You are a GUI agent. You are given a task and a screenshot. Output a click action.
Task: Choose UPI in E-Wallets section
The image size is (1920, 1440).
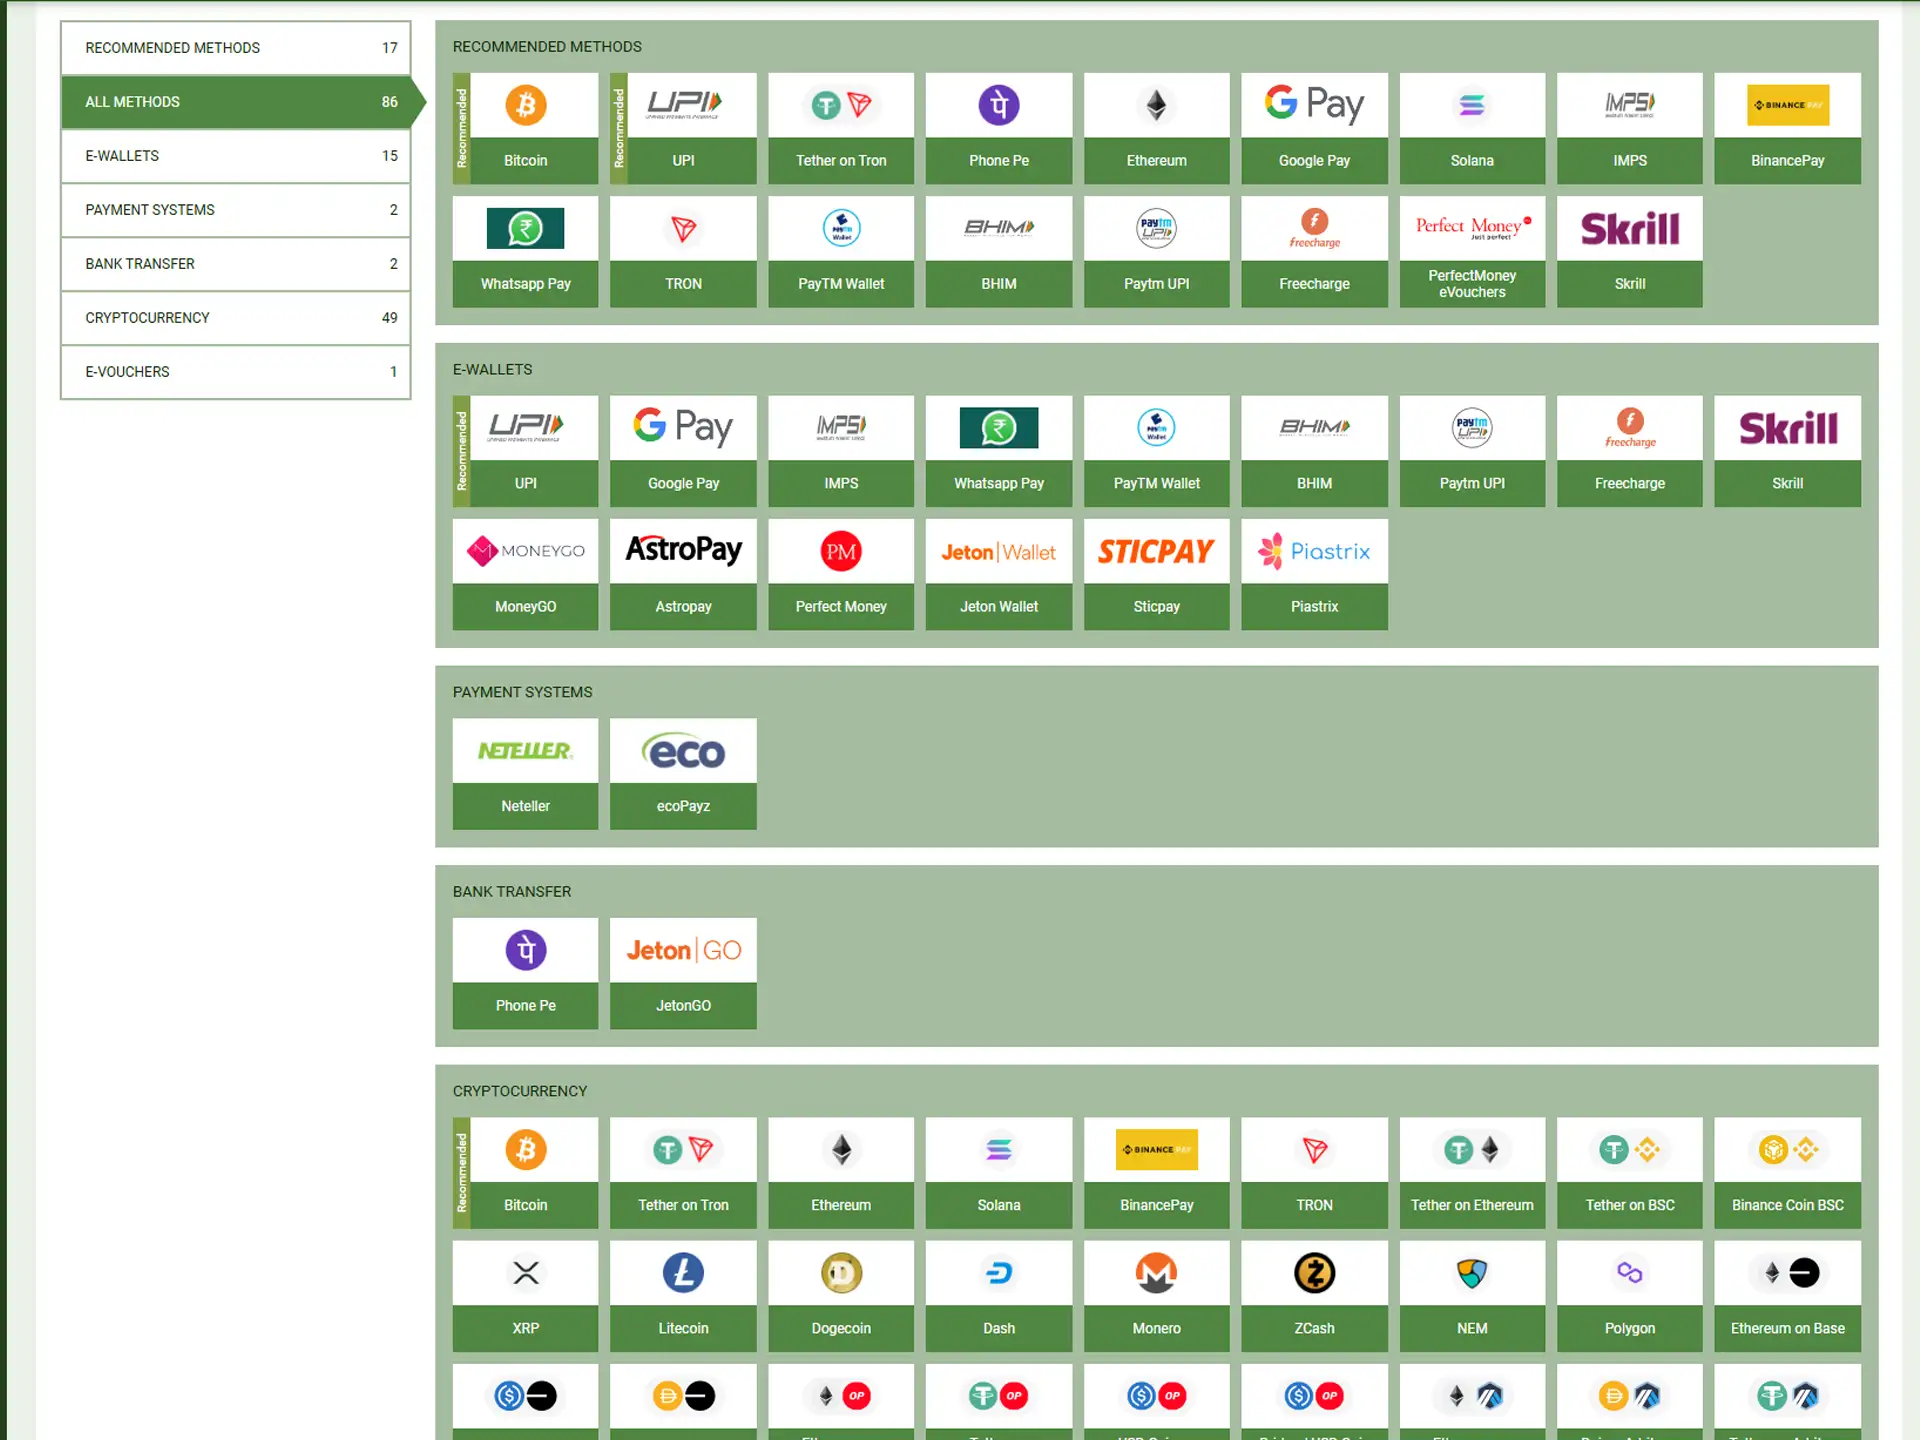[525, 451]
